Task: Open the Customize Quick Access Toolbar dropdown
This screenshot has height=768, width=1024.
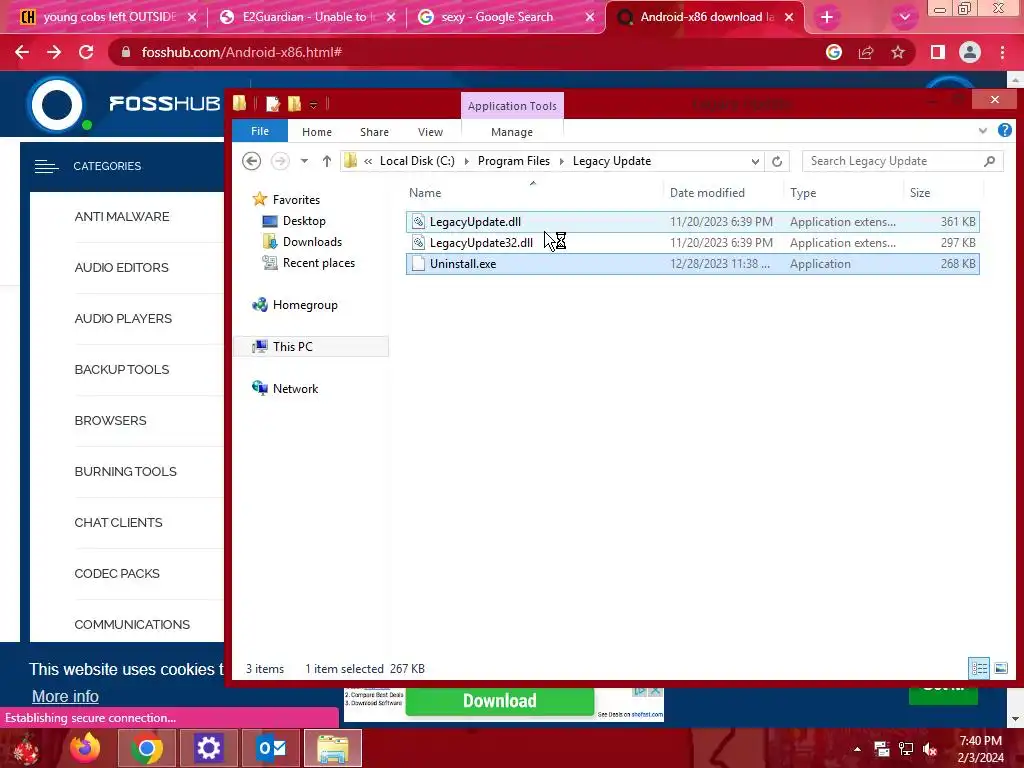Action: (313, 104)
